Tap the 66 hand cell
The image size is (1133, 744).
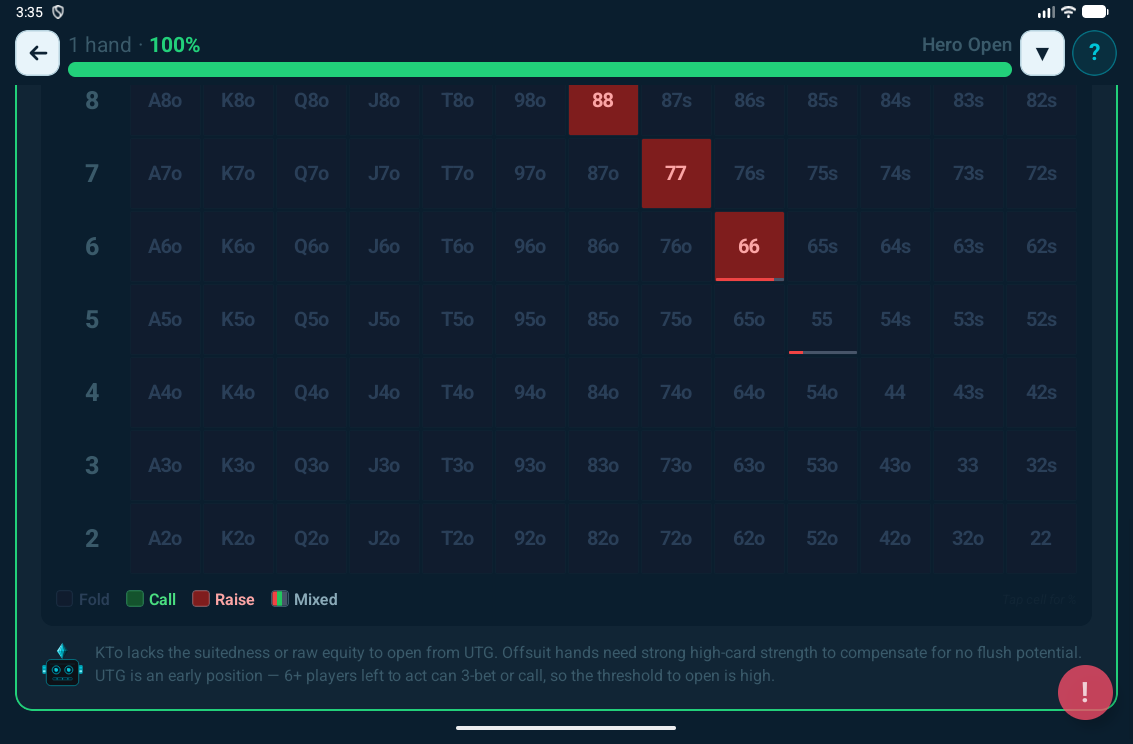(749, 246)
